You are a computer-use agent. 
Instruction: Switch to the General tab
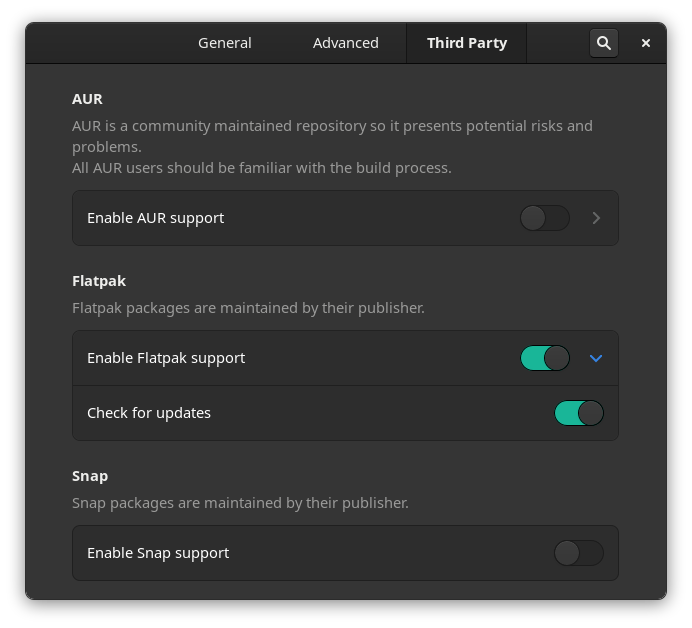point(225,43)
